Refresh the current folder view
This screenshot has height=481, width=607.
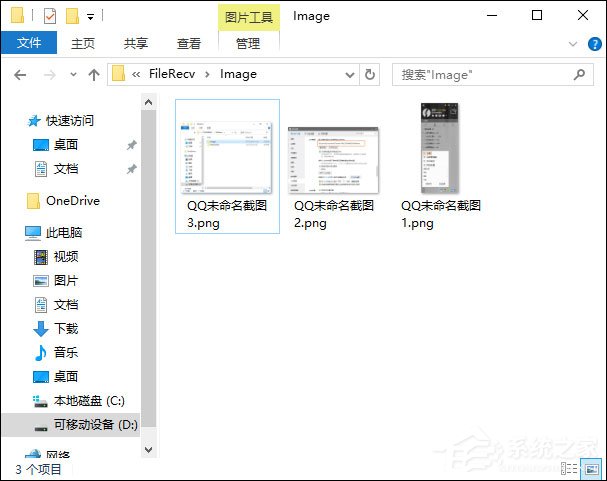[370, 74]
